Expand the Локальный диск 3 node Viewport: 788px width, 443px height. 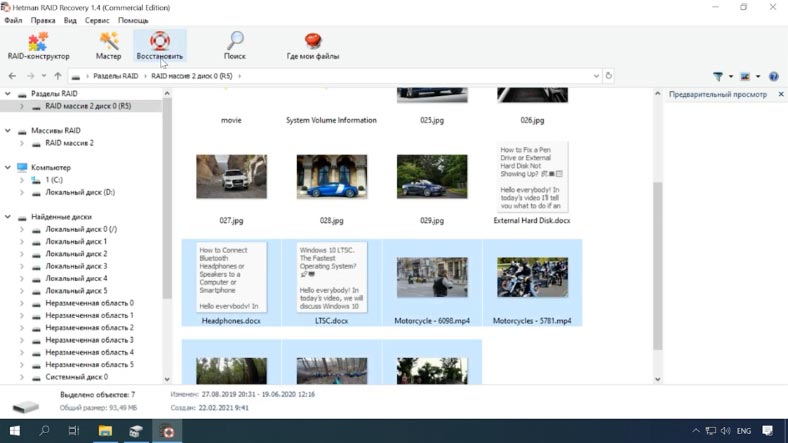[x=23, y=266]
